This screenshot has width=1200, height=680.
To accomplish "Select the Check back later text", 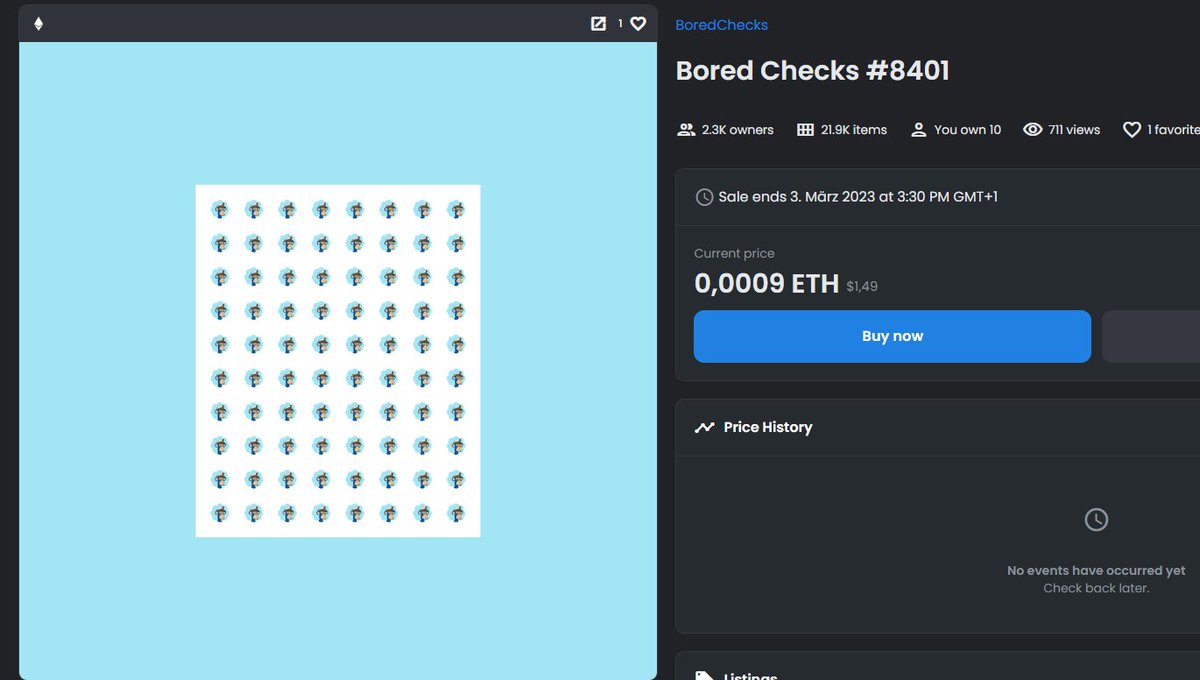I will (1096, 588).
